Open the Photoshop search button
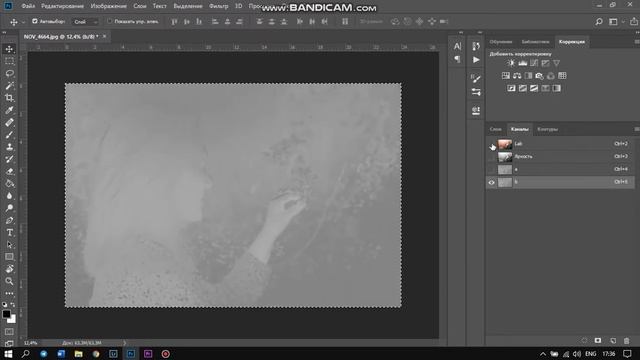This screenshot has height=360, width=640. pos(599,22)
